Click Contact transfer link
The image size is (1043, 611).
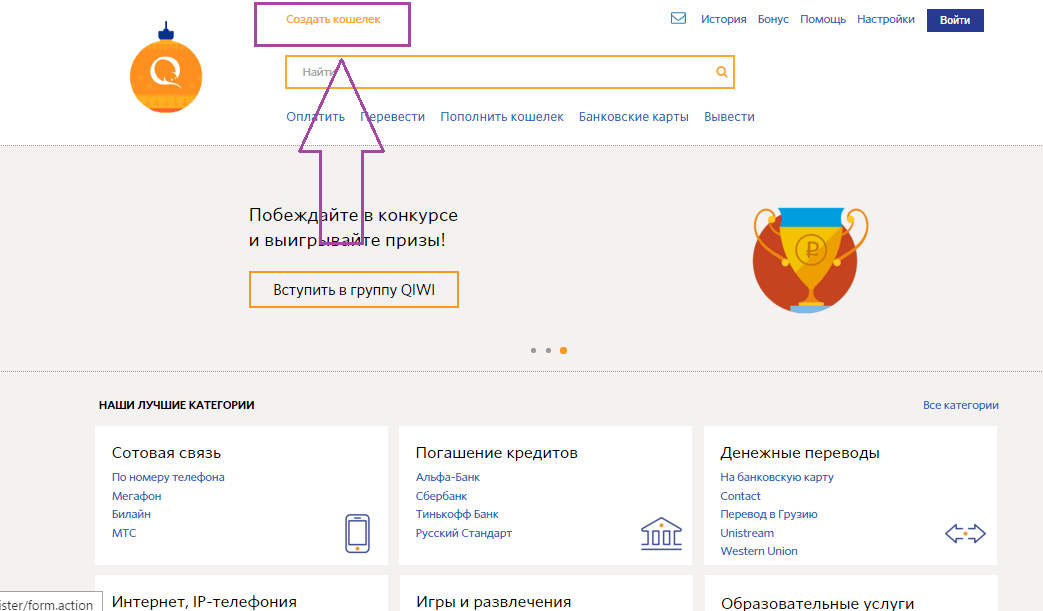[x=740, y=496]
